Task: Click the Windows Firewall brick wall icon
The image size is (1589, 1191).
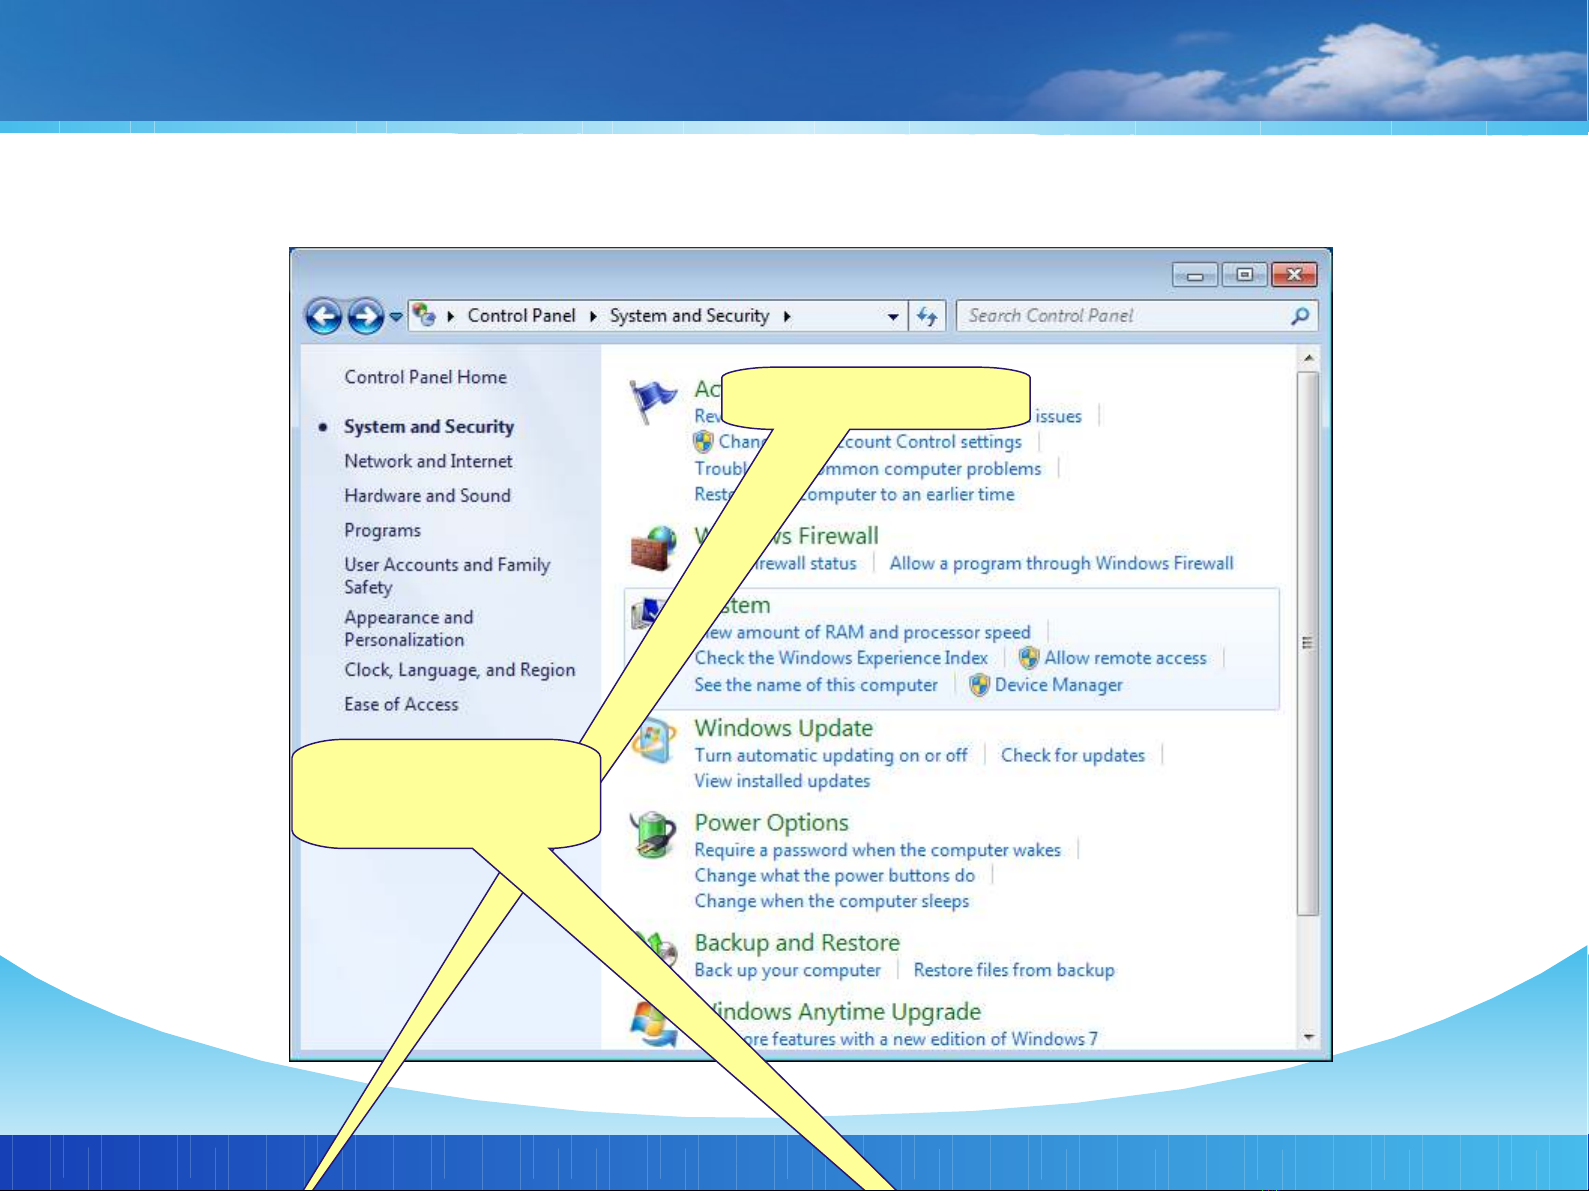Action: [654, 549]
